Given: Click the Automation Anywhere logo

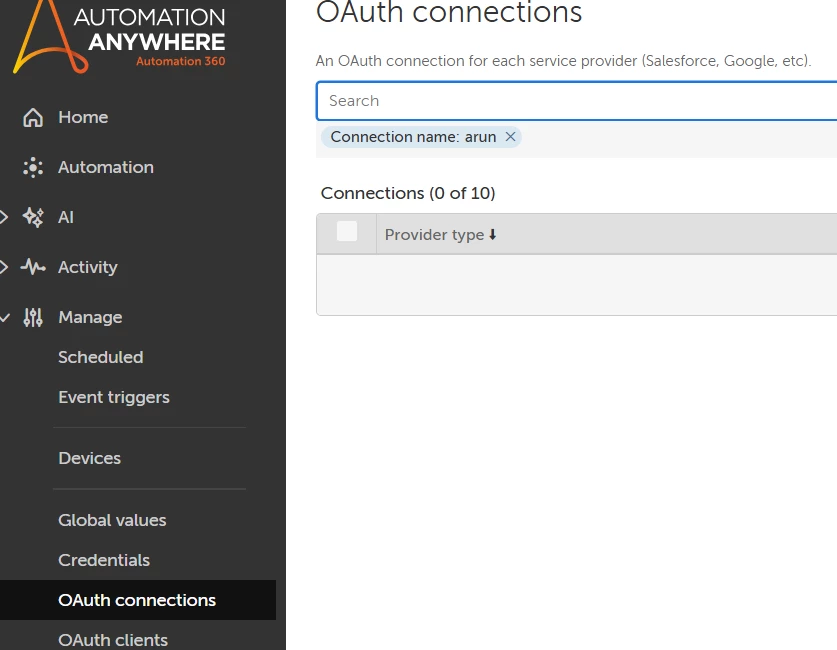Looking at the screenshot, I should click(x=119, y=36).
